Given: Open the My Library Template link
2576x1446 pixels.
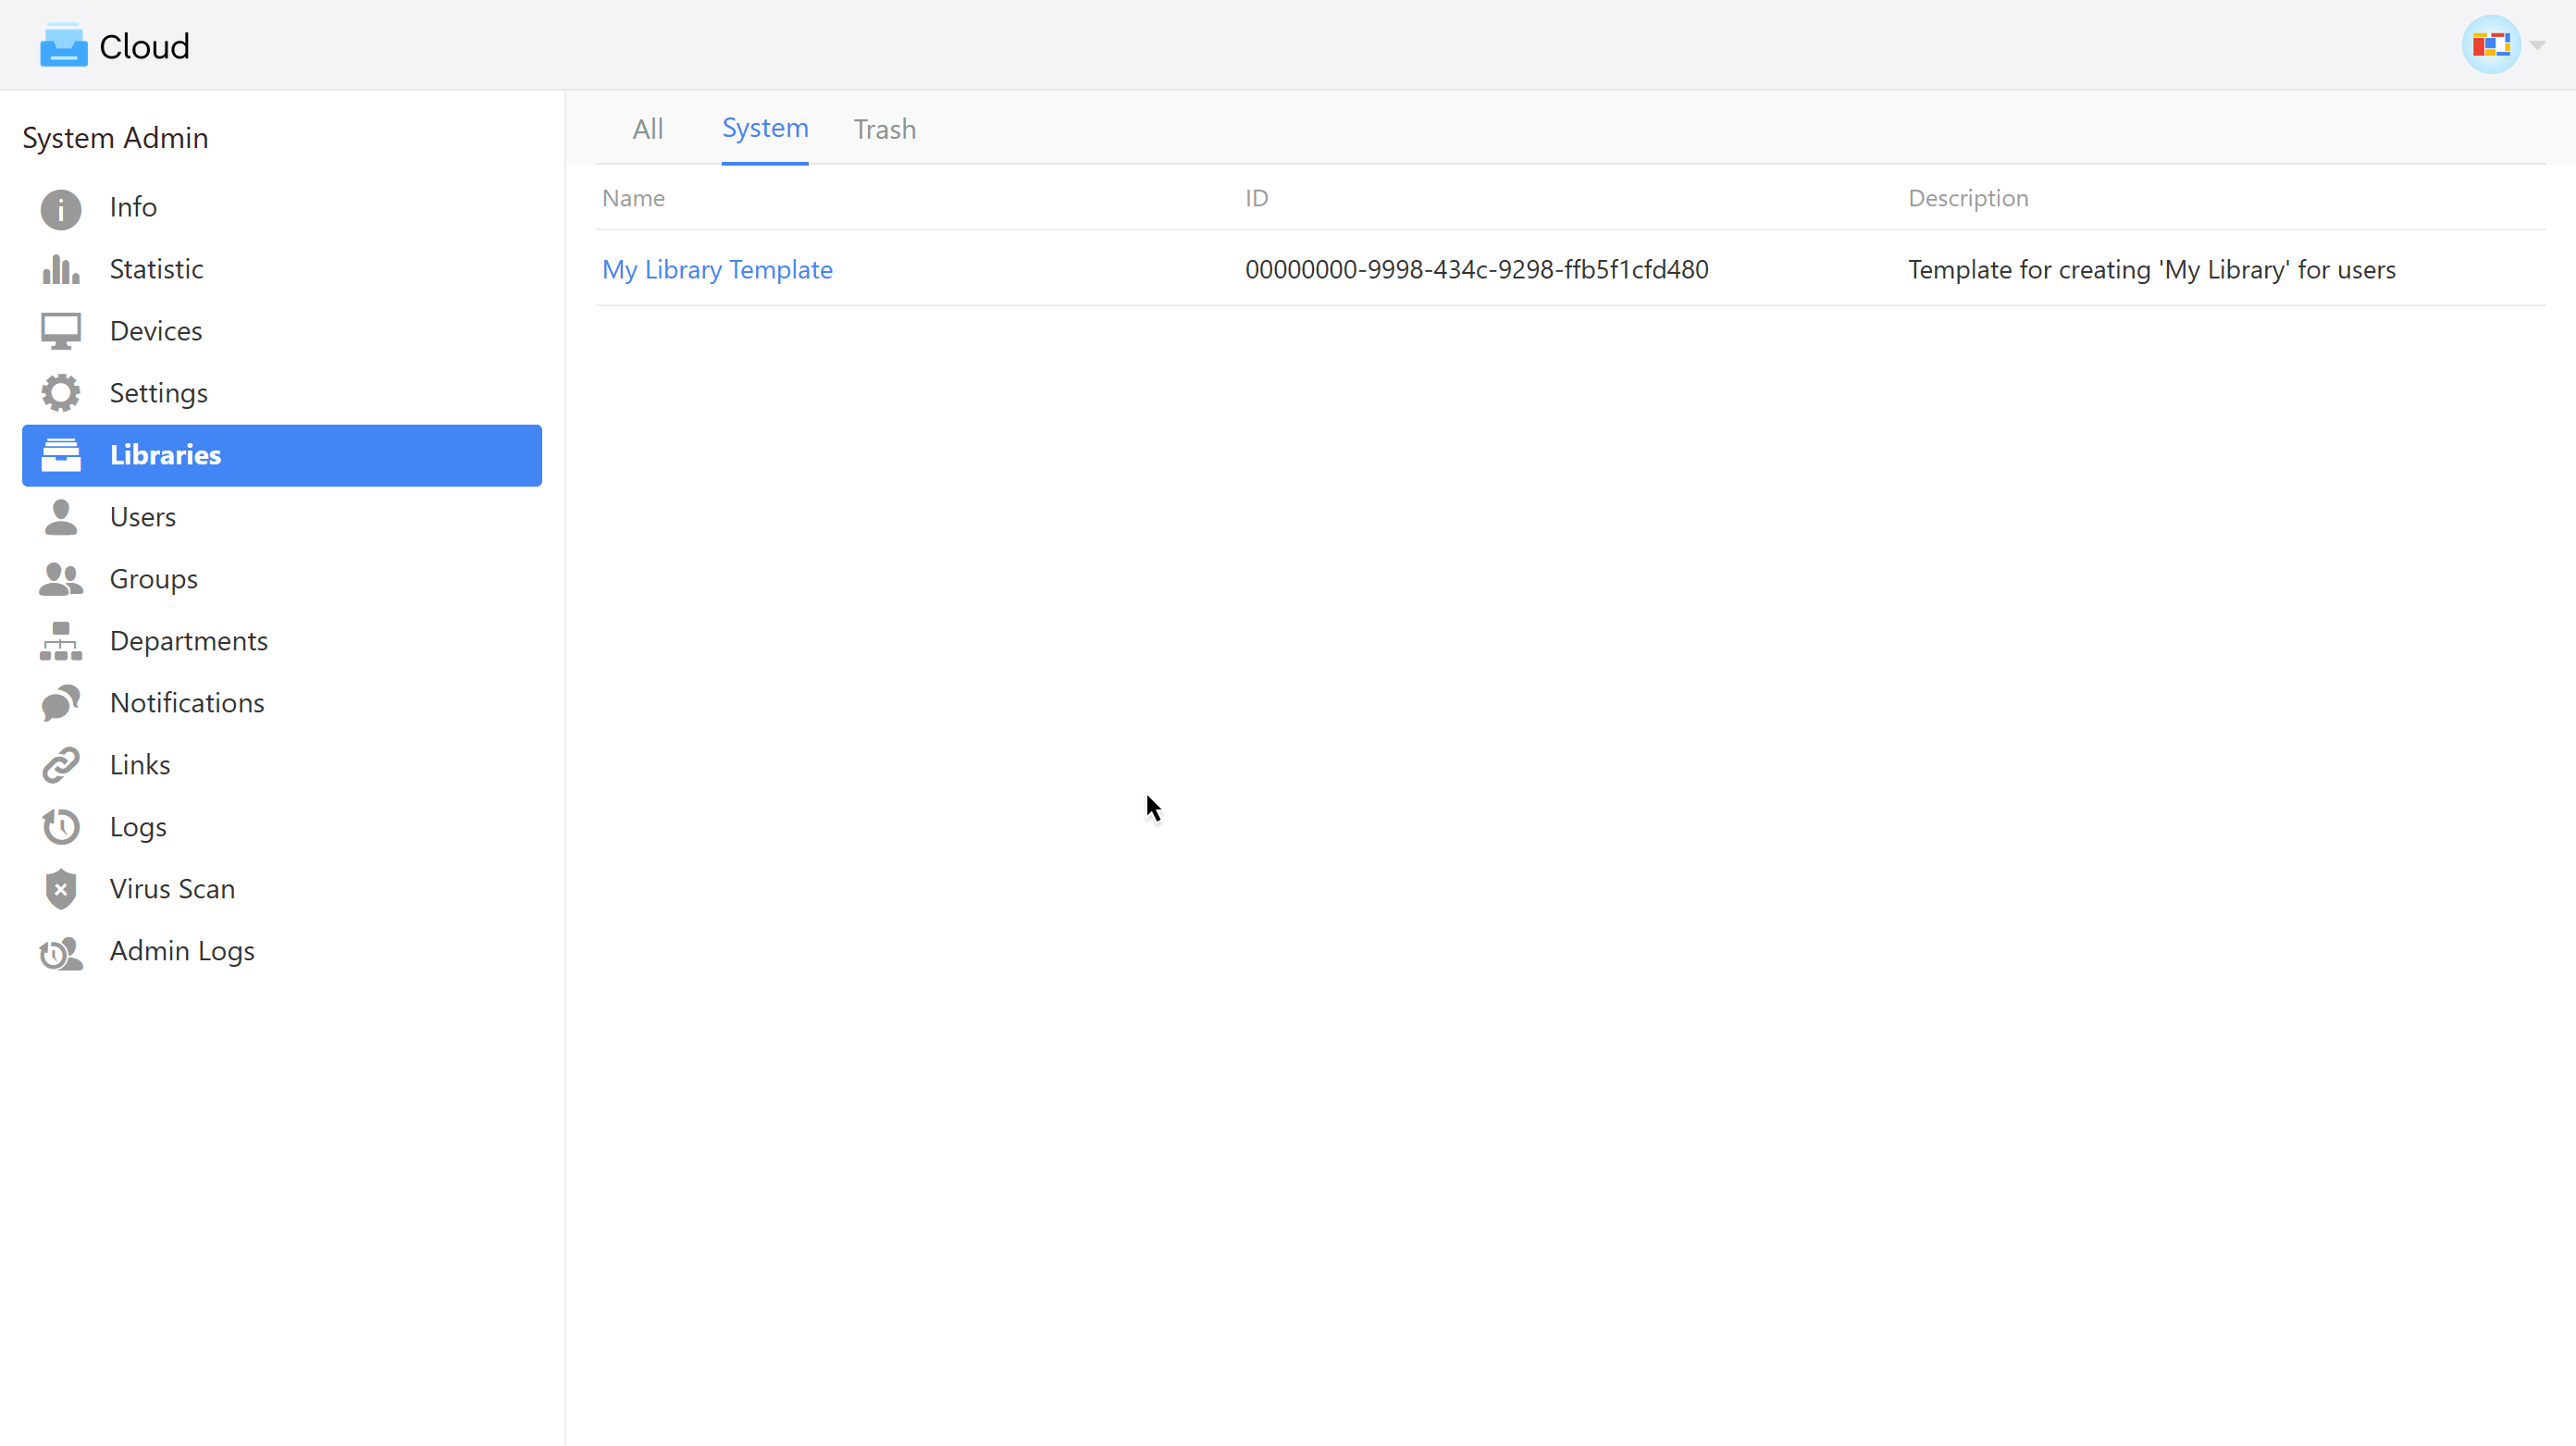Looking at the screenshot, I should (717, 269).
